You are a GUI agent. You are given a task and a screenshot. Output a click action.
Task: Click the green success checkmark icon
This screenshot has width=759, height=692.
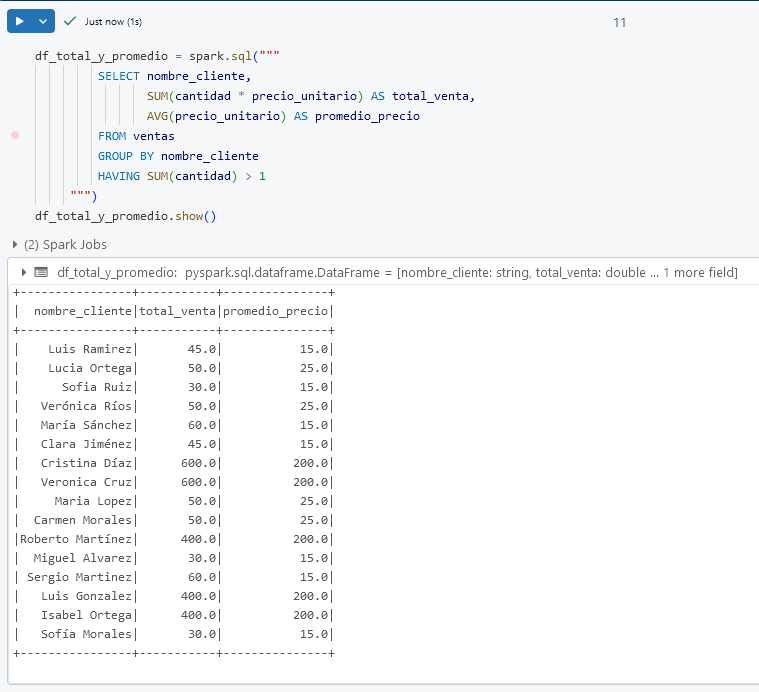click(x=70, y=21)
